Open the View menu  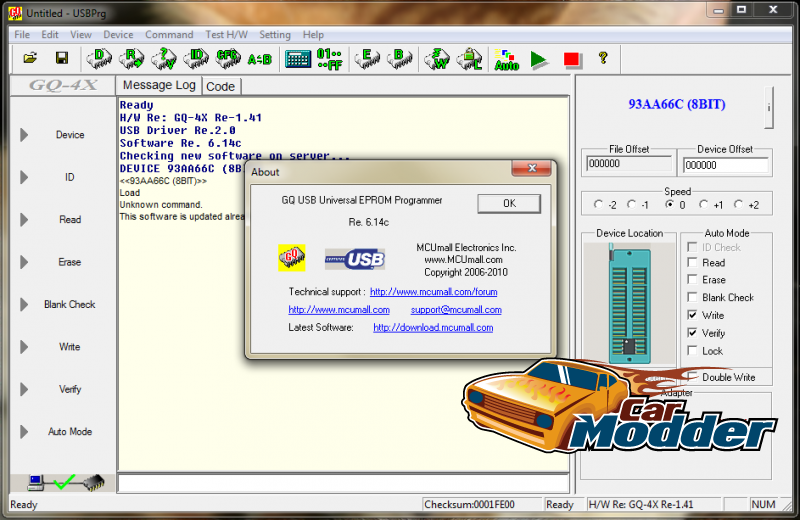pyautogui.click(x=81, y=35)
